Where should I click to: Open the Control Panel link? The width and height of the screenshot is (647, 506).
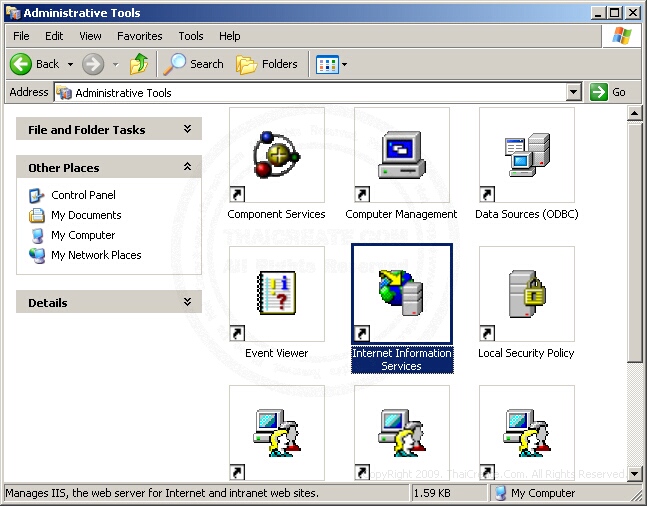(x=83, y=195)
